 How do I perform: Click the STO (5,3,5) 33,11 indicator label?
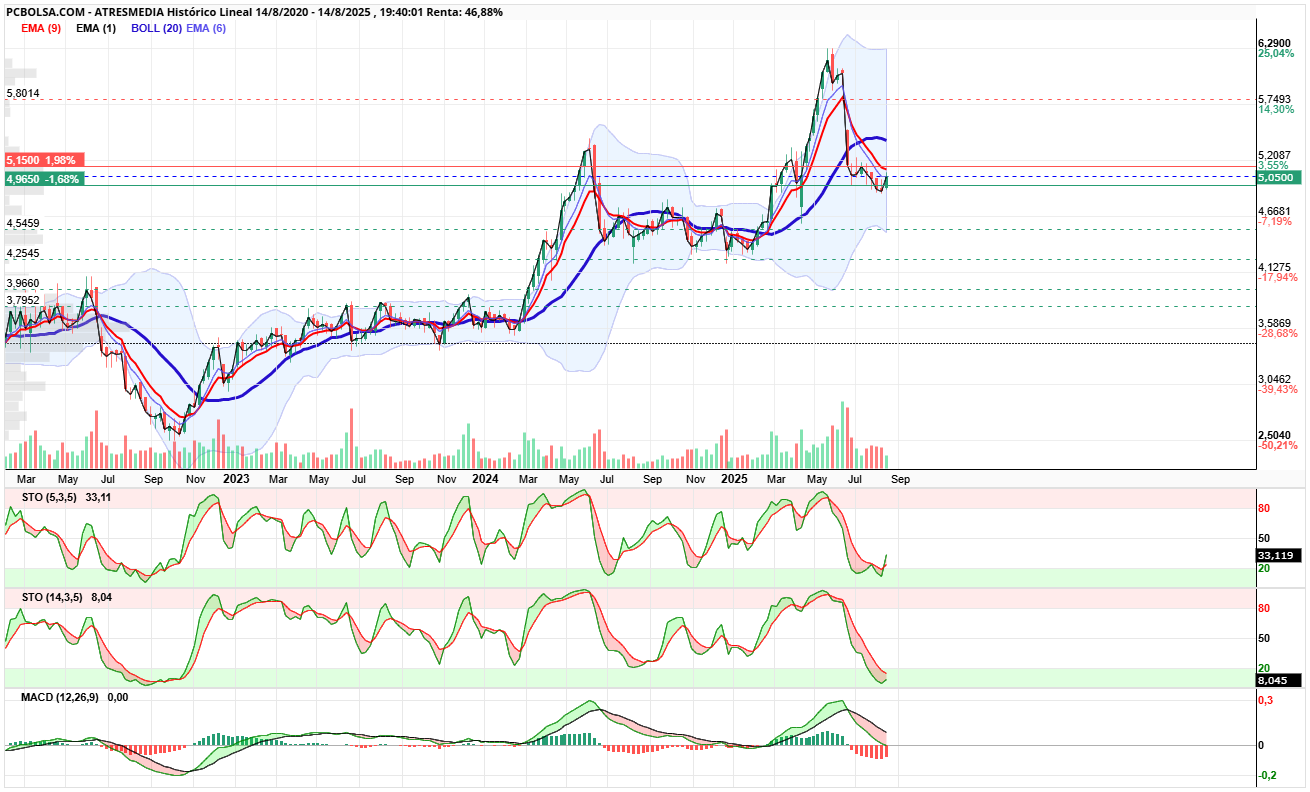pyautogui.click(x=66, y=496)
